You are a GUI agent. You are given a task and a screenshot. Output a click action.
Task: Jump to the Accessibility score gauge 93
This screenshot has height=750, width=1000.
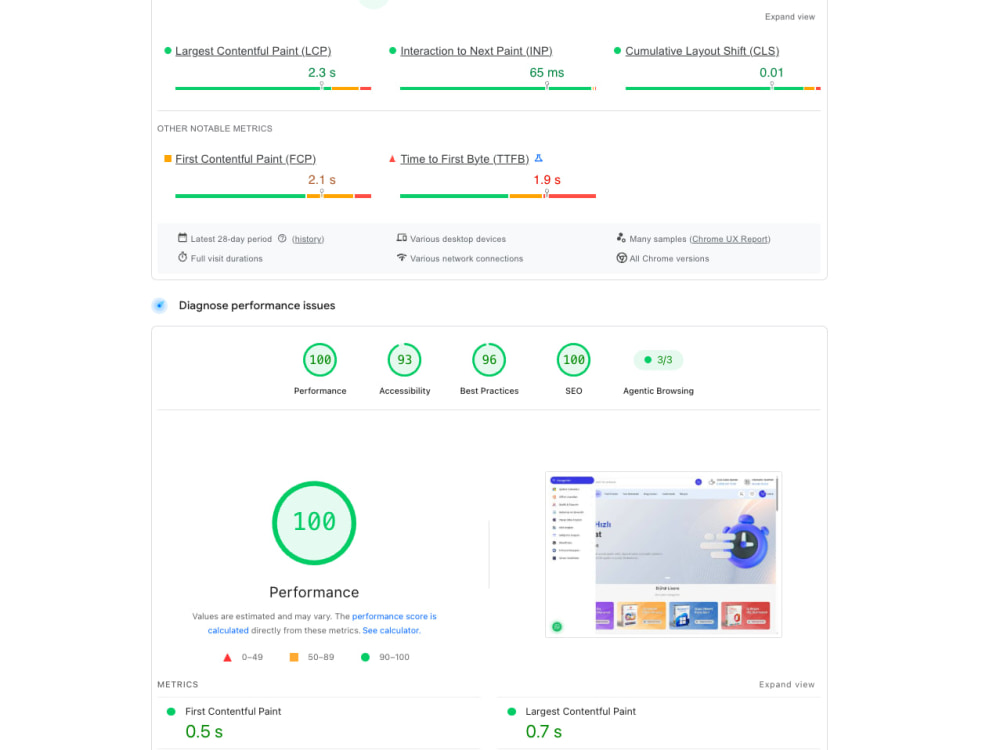[x=404, y=360]
